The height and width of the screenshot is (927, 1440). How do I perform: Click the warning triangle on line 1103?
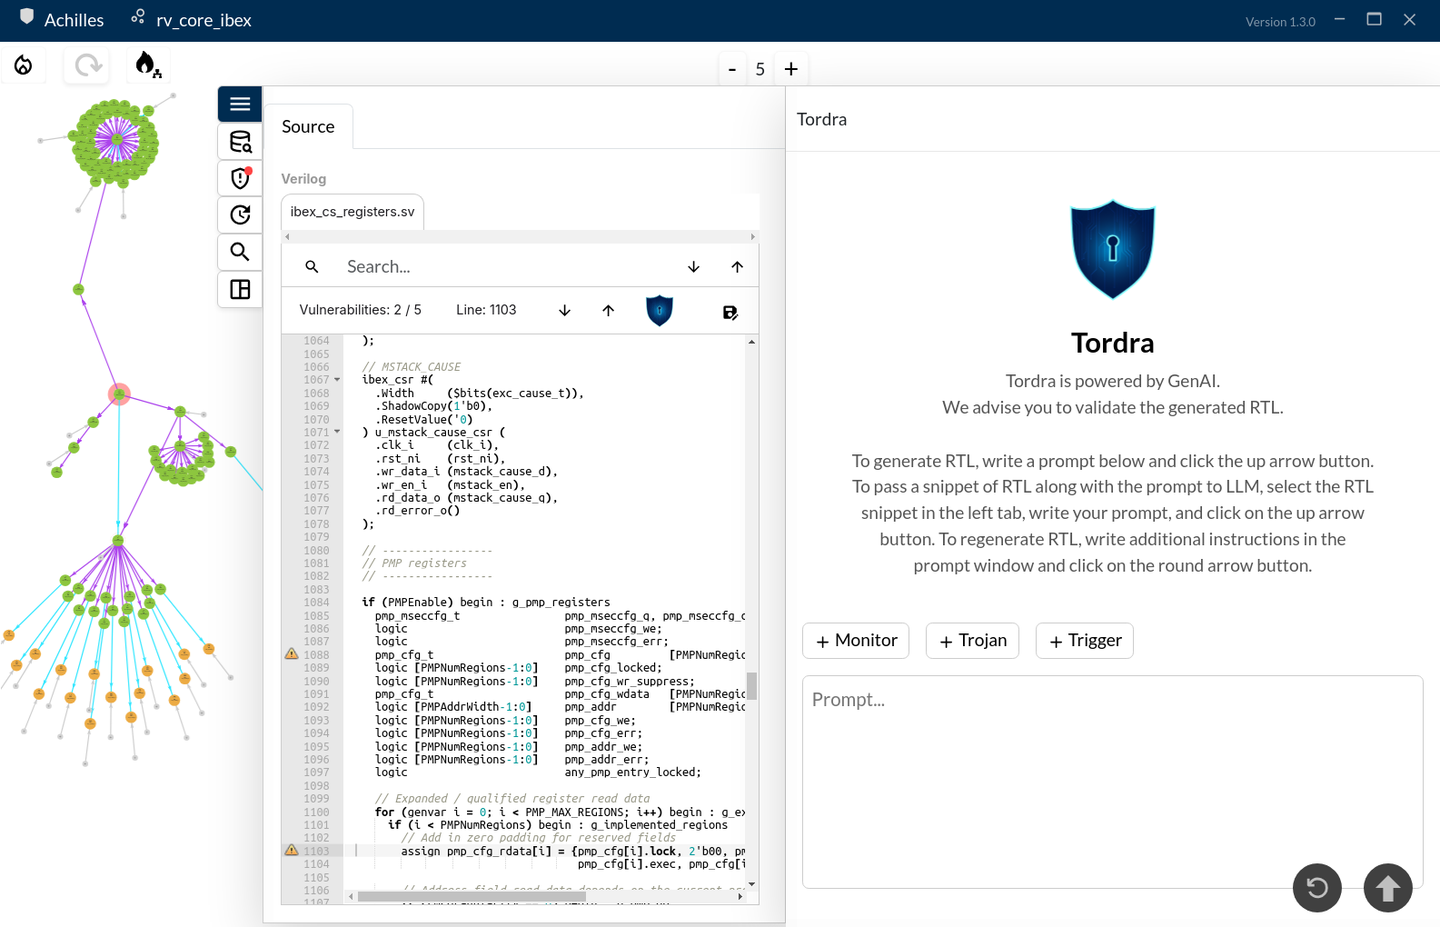click(x=291, y=850)
